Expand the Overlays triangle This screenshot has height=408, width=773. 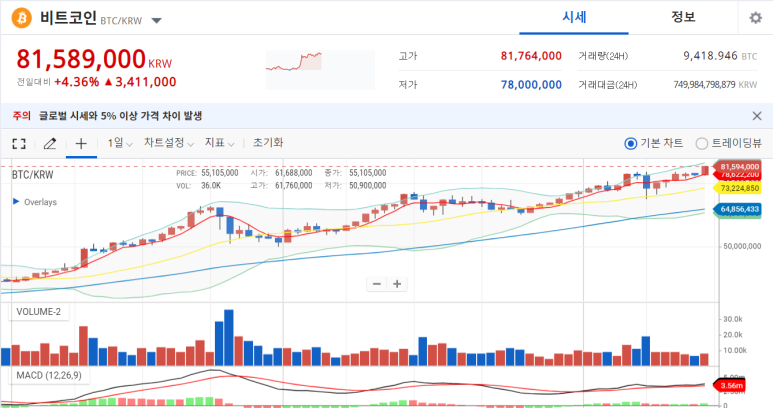click(x=16, y=202)
